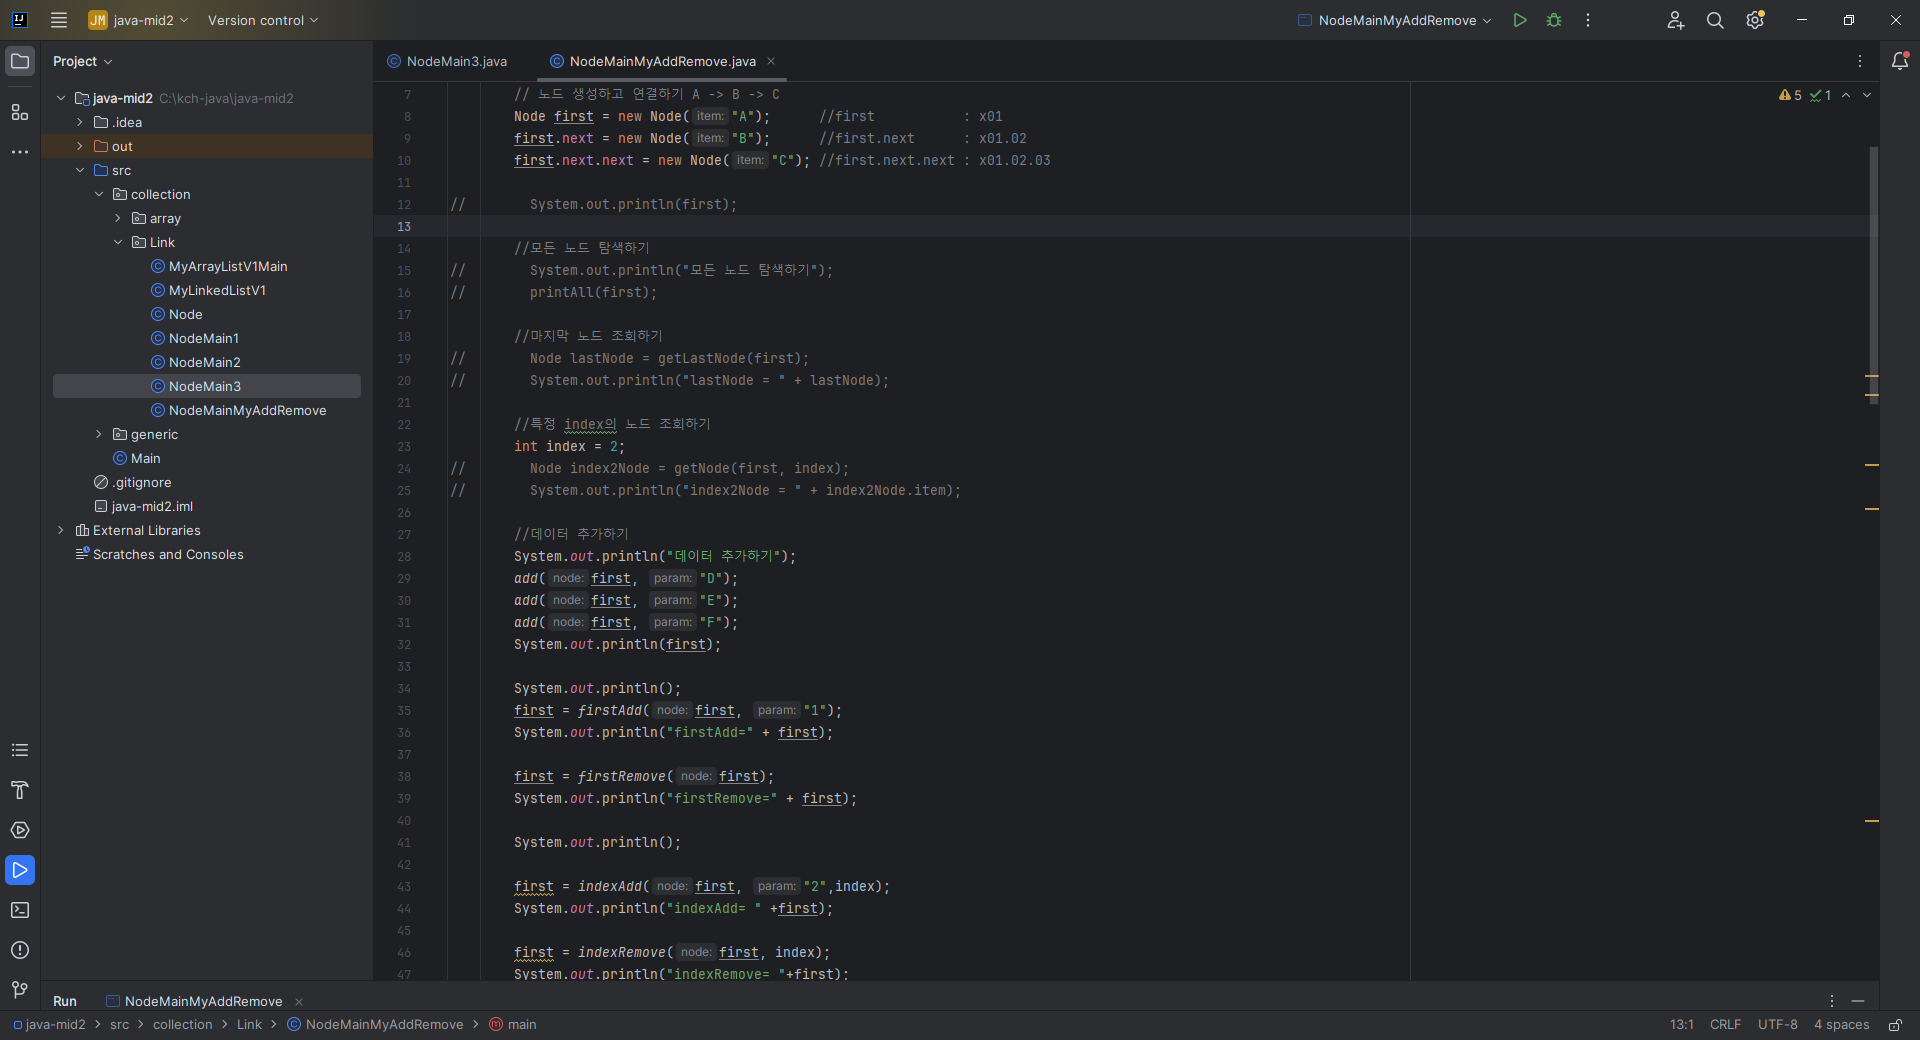This screenshot has height=1040, width=1920.
Task: Open Code With Me icon
Action: pyautogui.click(x=1676, y=20)
